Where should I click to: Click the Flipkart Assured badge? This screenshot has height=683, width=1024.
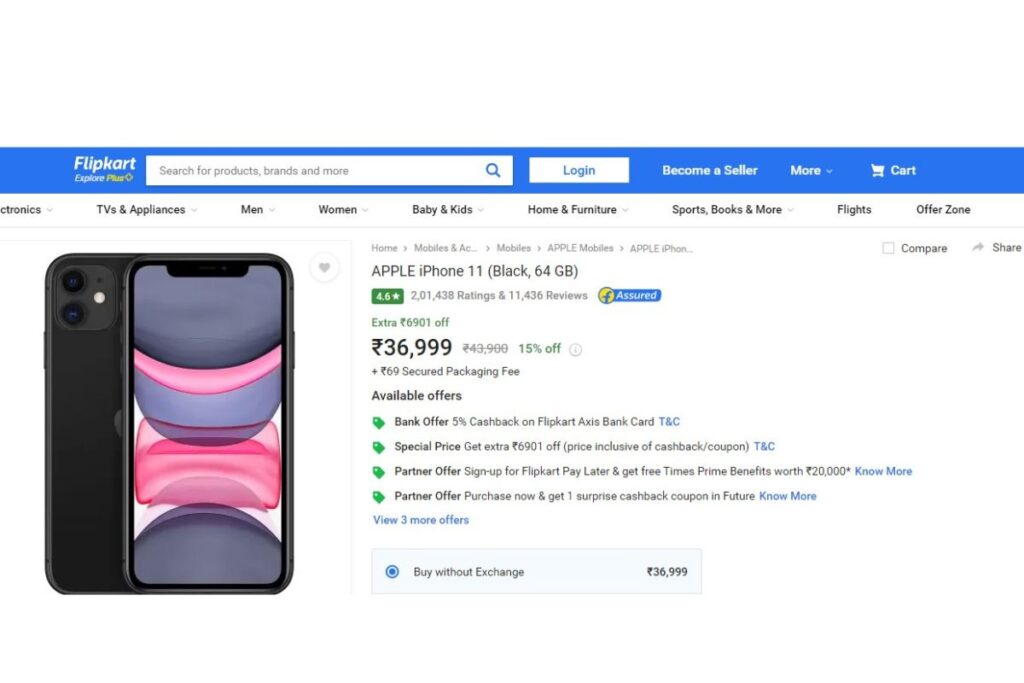click(629, 295)
